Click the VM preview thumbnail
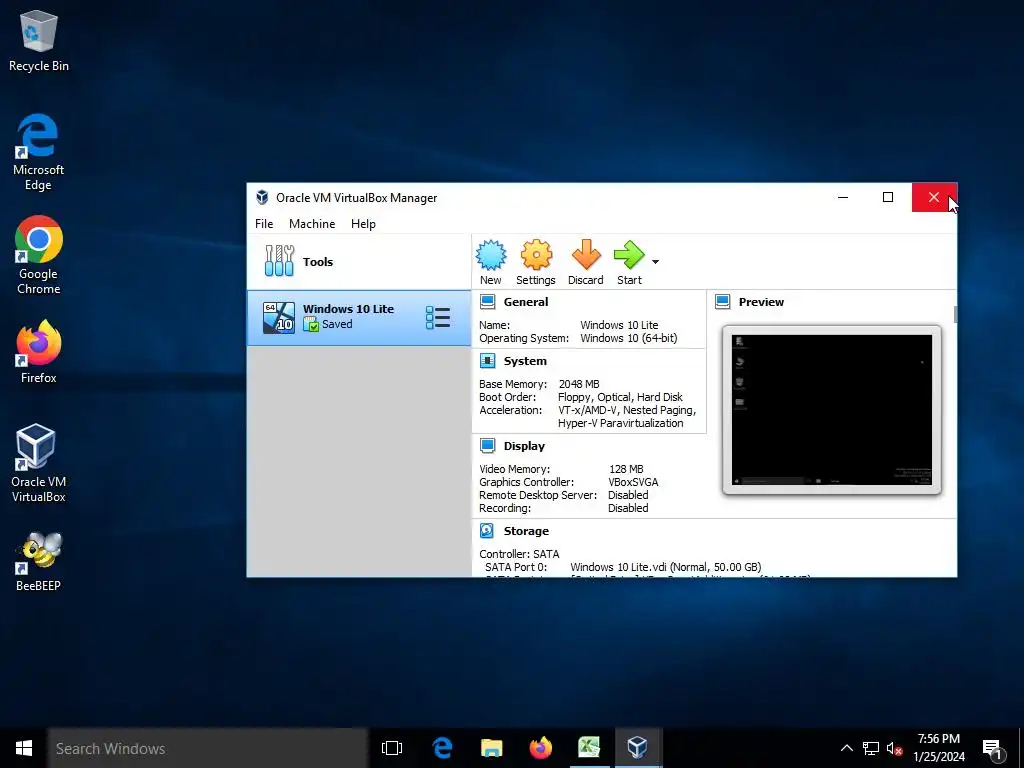Image resolution: width=1024 pixels, height=768 pixels. [x=831, y=409]
